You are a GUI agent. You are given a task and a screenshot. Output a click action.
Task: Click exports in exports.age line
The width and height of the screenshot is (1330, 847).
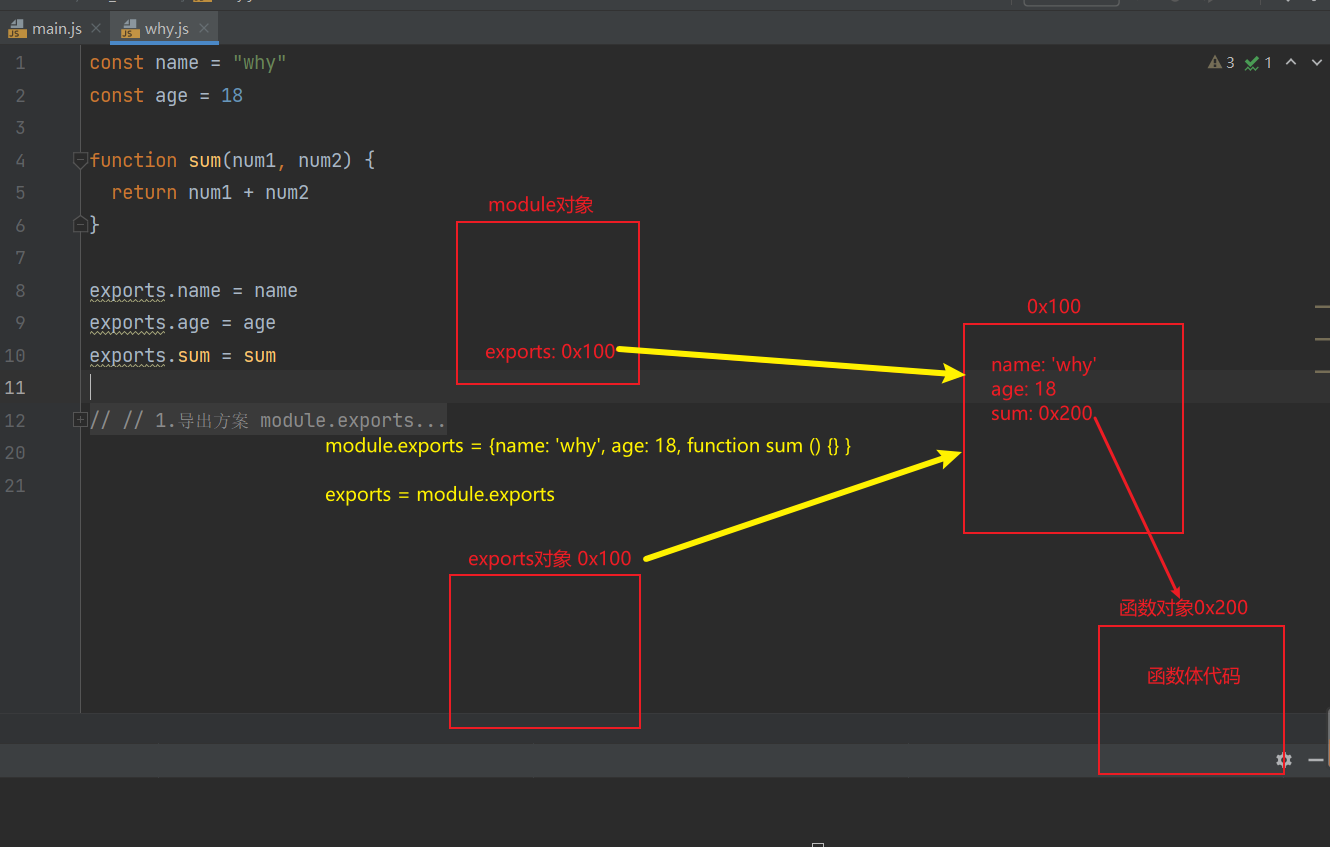pyautogui.click(x=127, y=323)
